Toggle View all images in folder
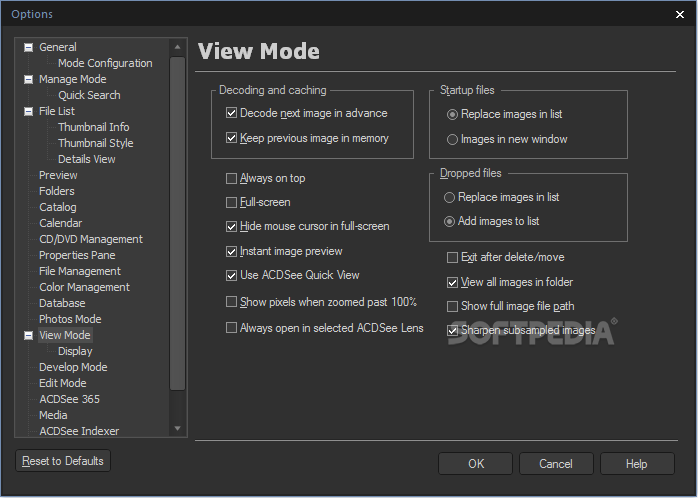The width and height of the screenshot is (698, 498). pos(452,283)
